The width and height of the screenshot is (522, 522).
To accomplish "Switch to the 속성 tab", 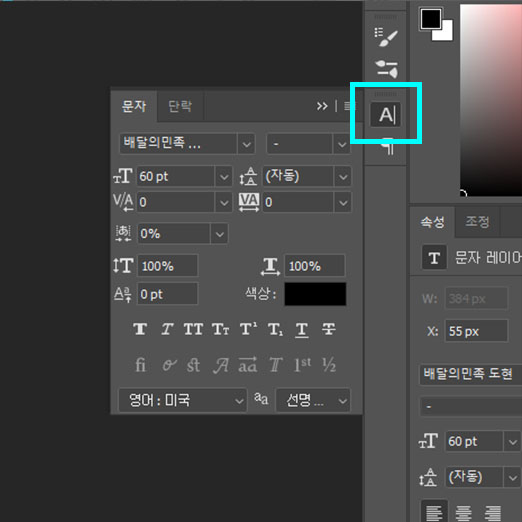I will 432,222.
